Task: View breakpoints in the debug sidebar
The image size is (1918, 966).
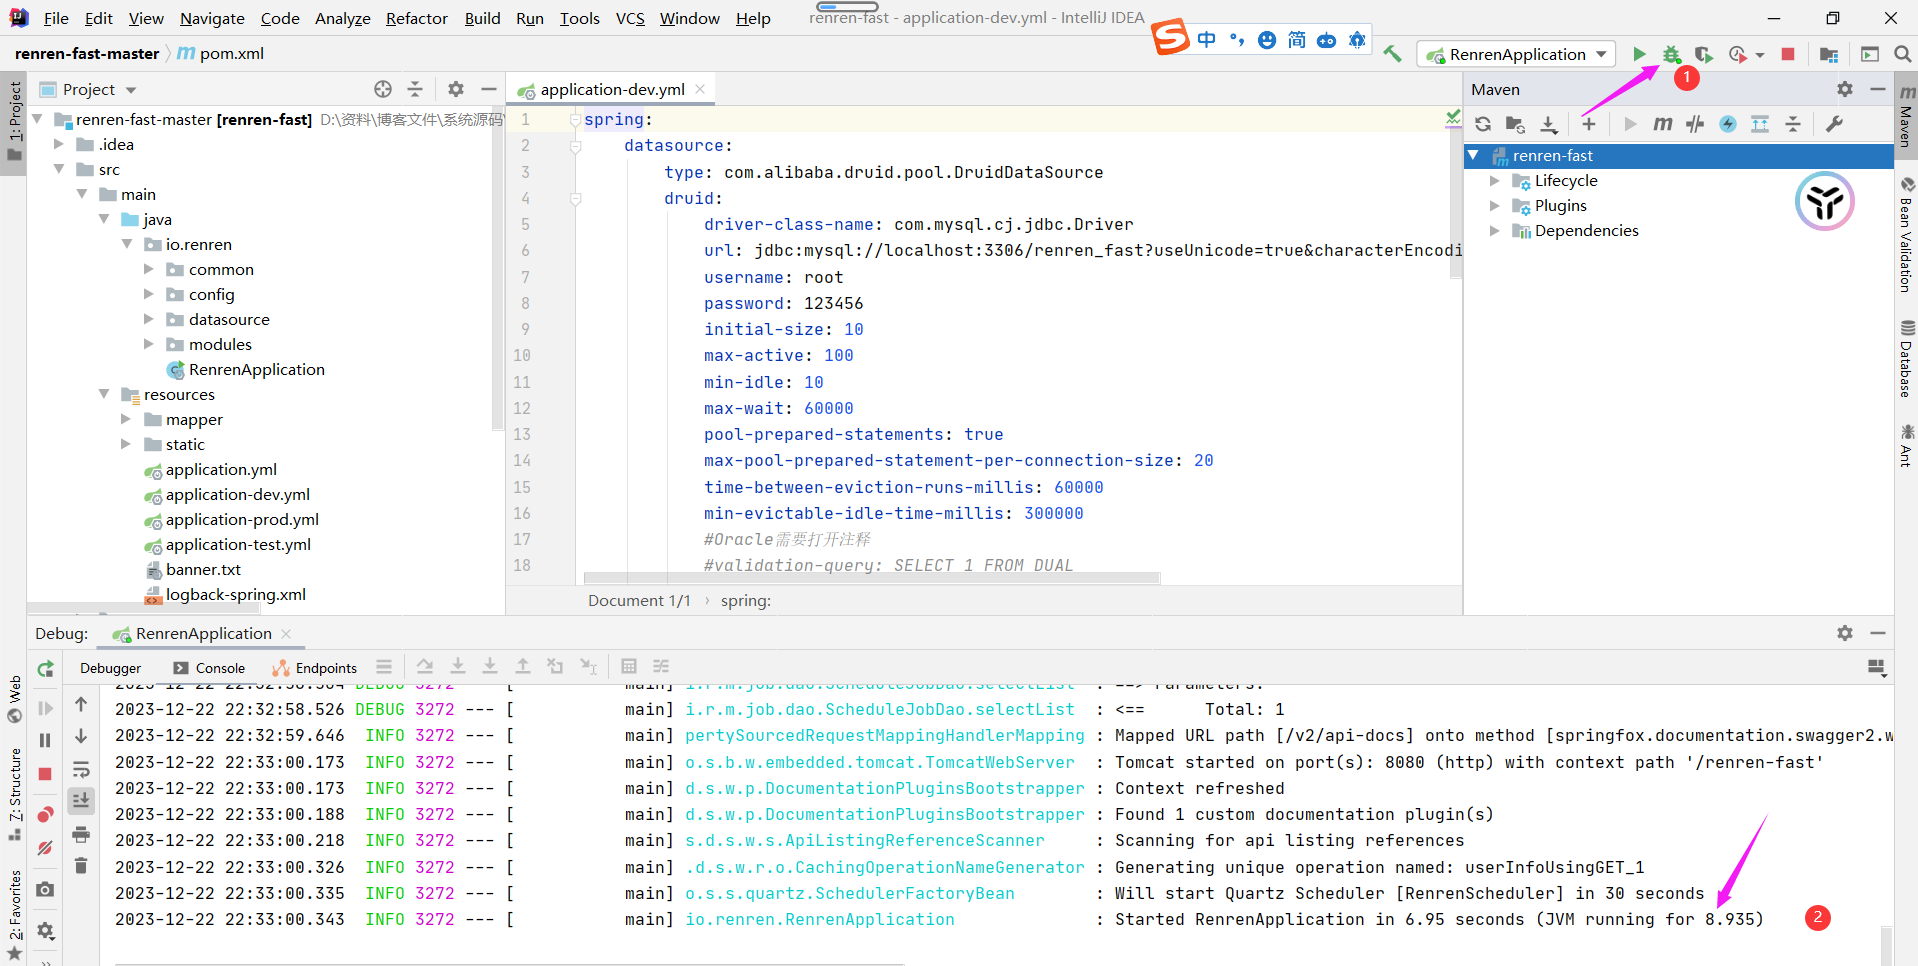Action: [x=45, y=815]
